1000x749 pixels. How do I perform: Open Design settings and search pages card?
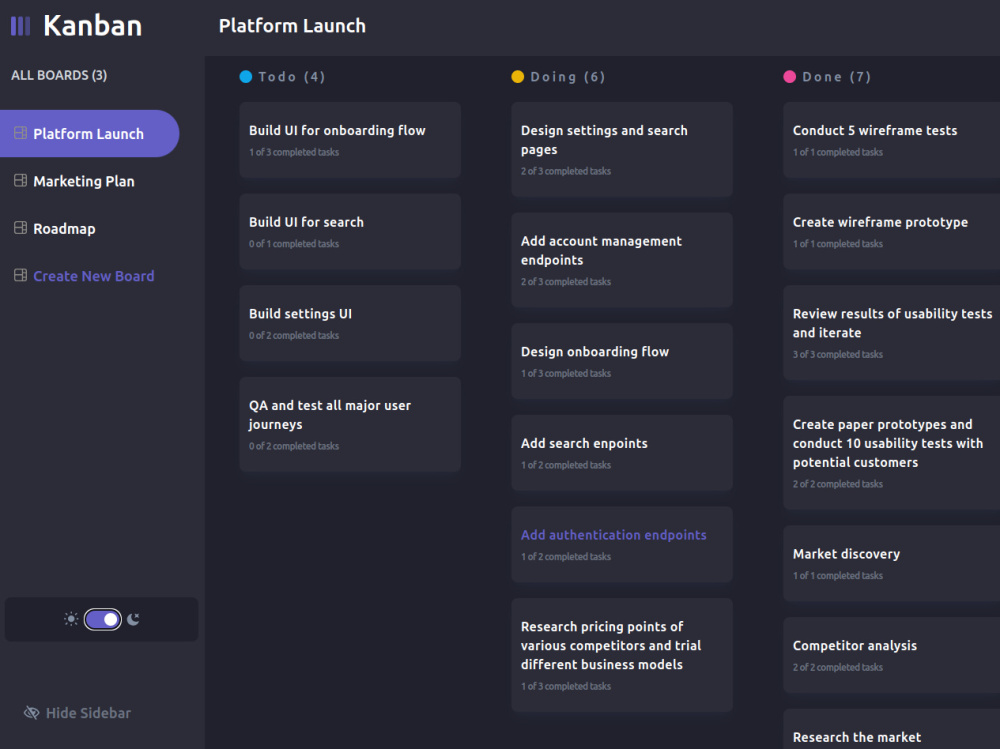point(622,149)
